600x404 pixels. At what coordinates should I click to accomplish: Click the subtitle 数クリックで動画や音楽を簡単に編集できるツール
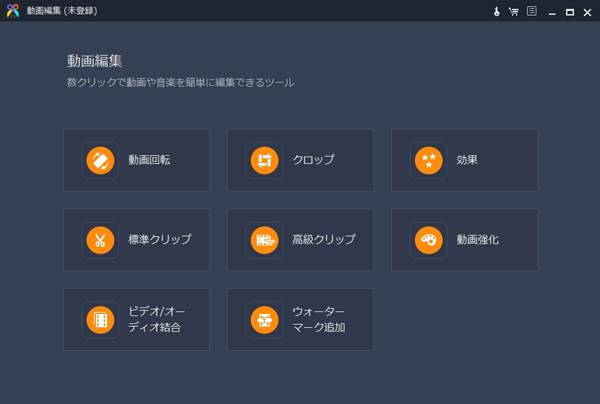(181, 82)
